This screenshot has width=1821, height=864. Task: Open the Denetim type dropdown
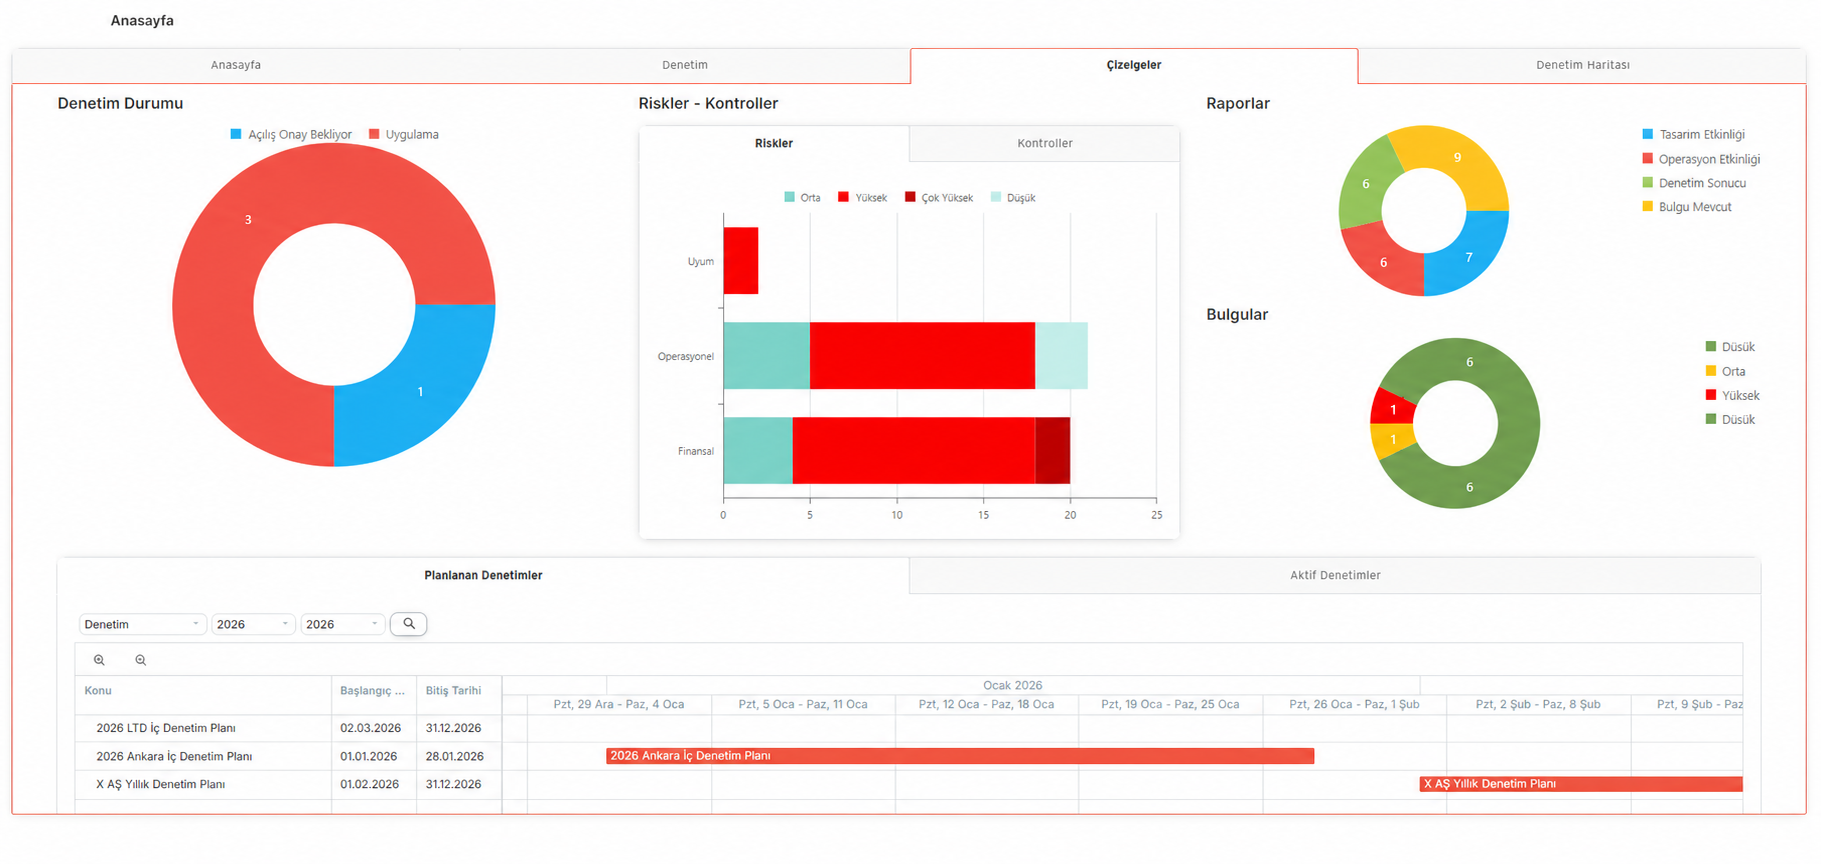[x=142, y=624]
